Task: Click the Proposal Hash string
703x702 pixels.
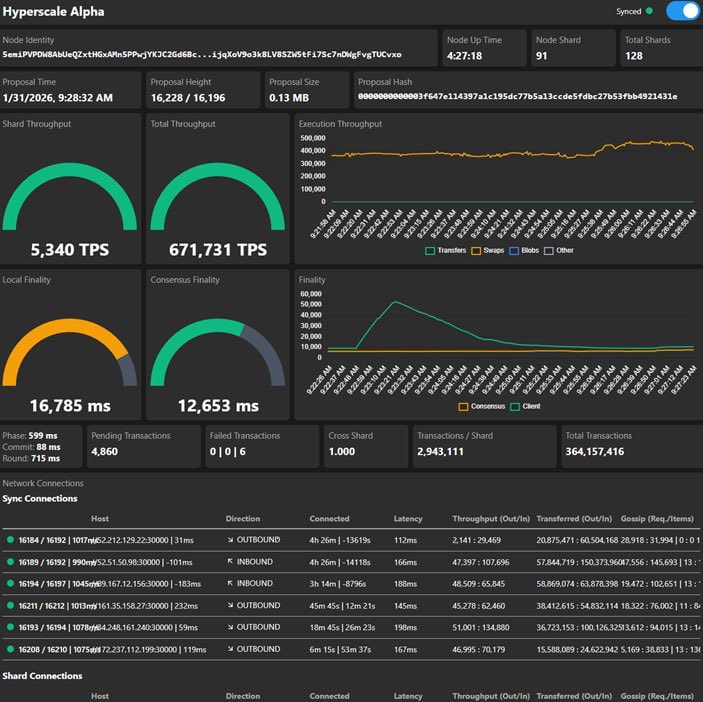Action: pyautogui.click(x=517, y=96)
